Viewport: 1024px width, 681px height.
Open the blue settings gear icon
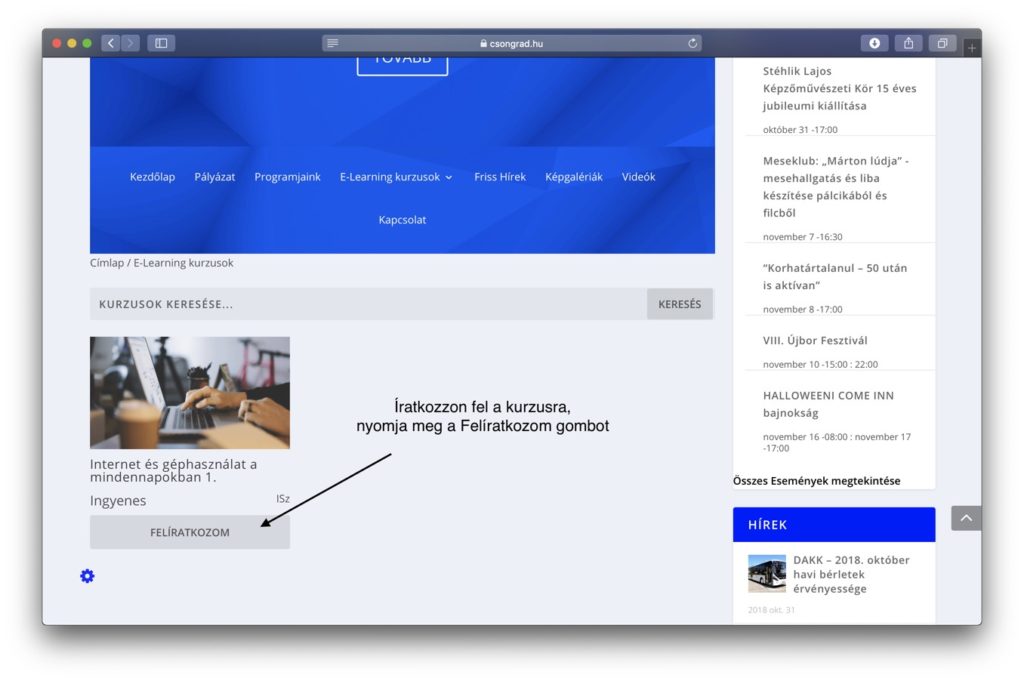(x=87, y=576)
